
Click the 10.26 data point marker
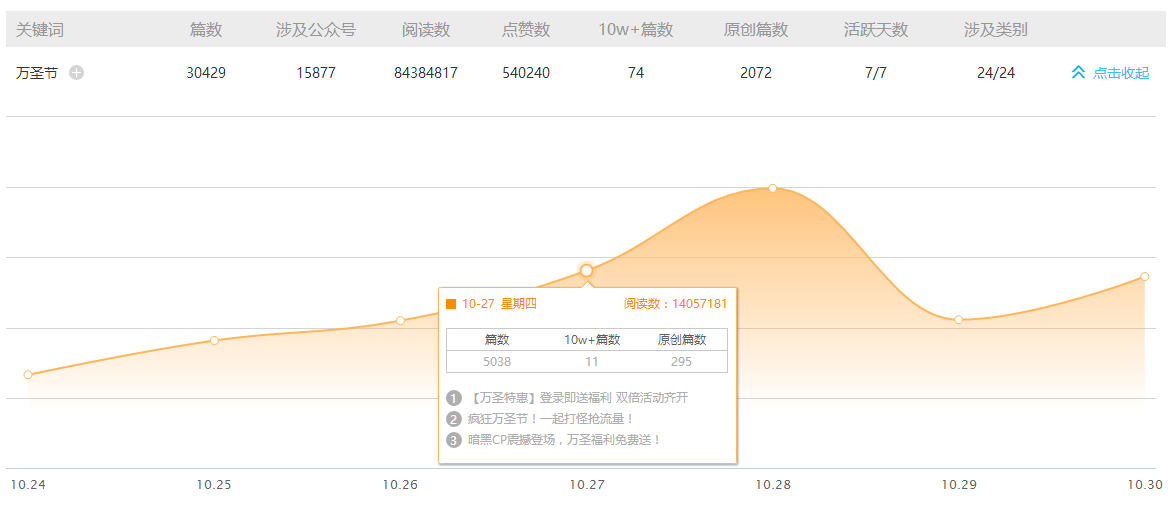tap(400, 321)
